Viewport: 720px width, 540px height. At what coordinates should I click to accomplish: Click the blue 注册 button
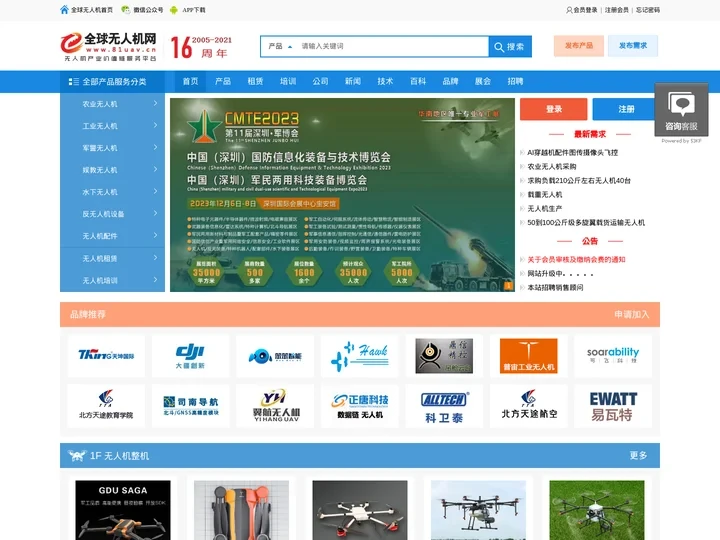coord(626,109)
